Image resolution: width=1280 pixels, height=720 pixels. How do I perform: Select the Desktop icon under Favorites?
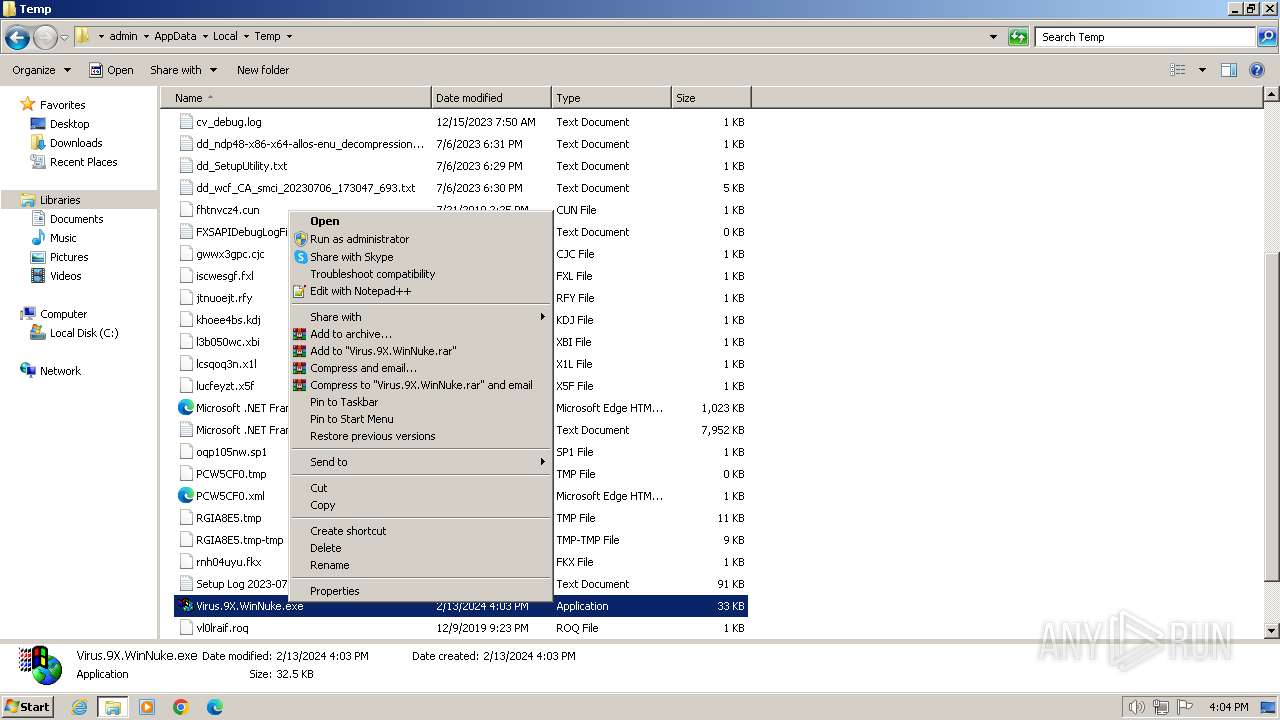point(38,124)
